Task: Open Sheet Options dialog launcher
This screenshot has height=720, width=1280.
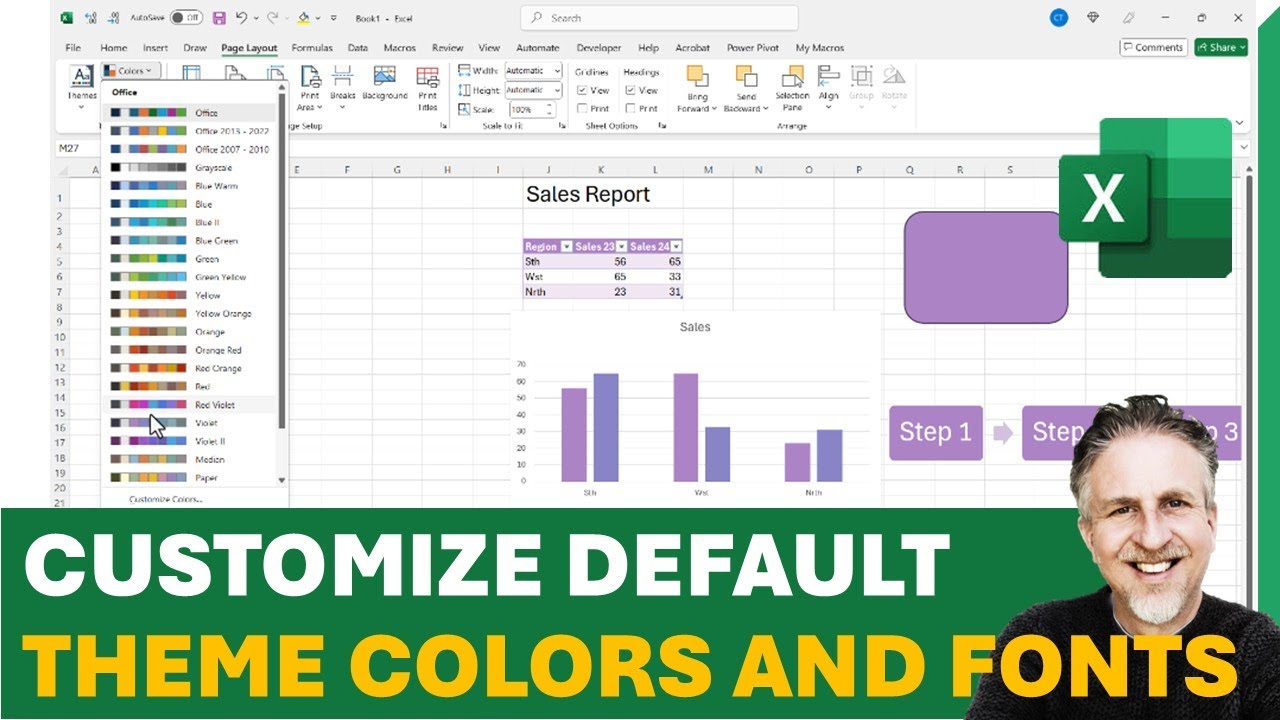Action: (662, 126)
